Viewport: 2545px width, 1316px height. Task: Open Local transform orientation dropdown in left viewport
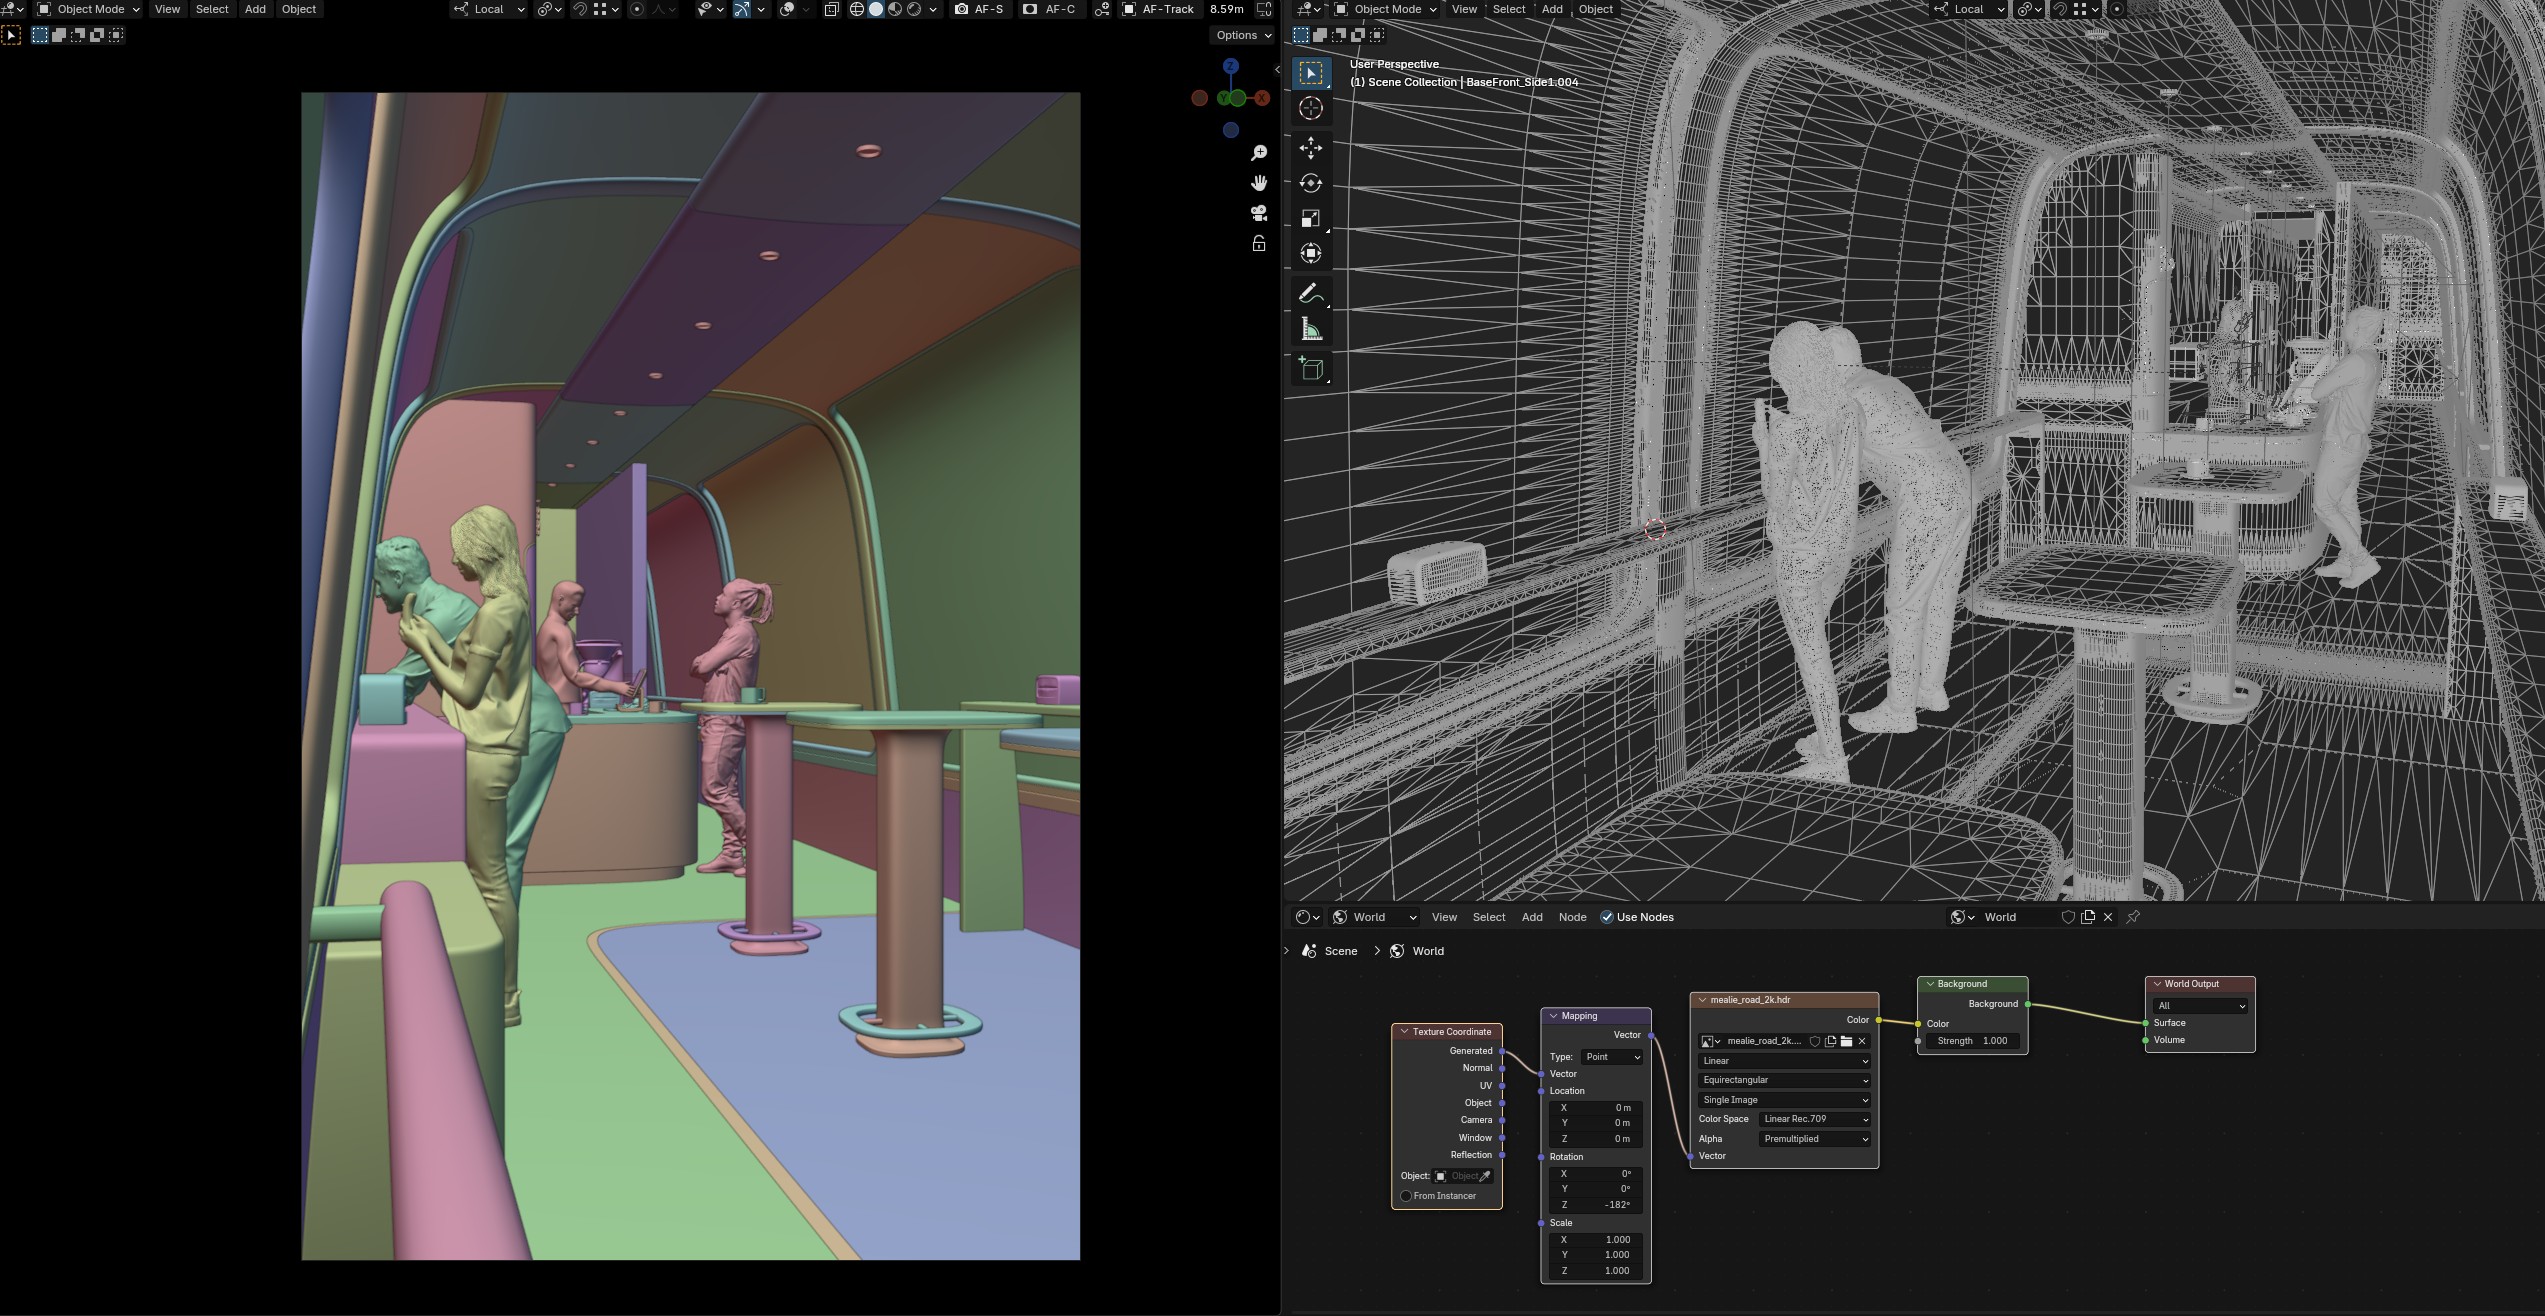coord(489,9)
